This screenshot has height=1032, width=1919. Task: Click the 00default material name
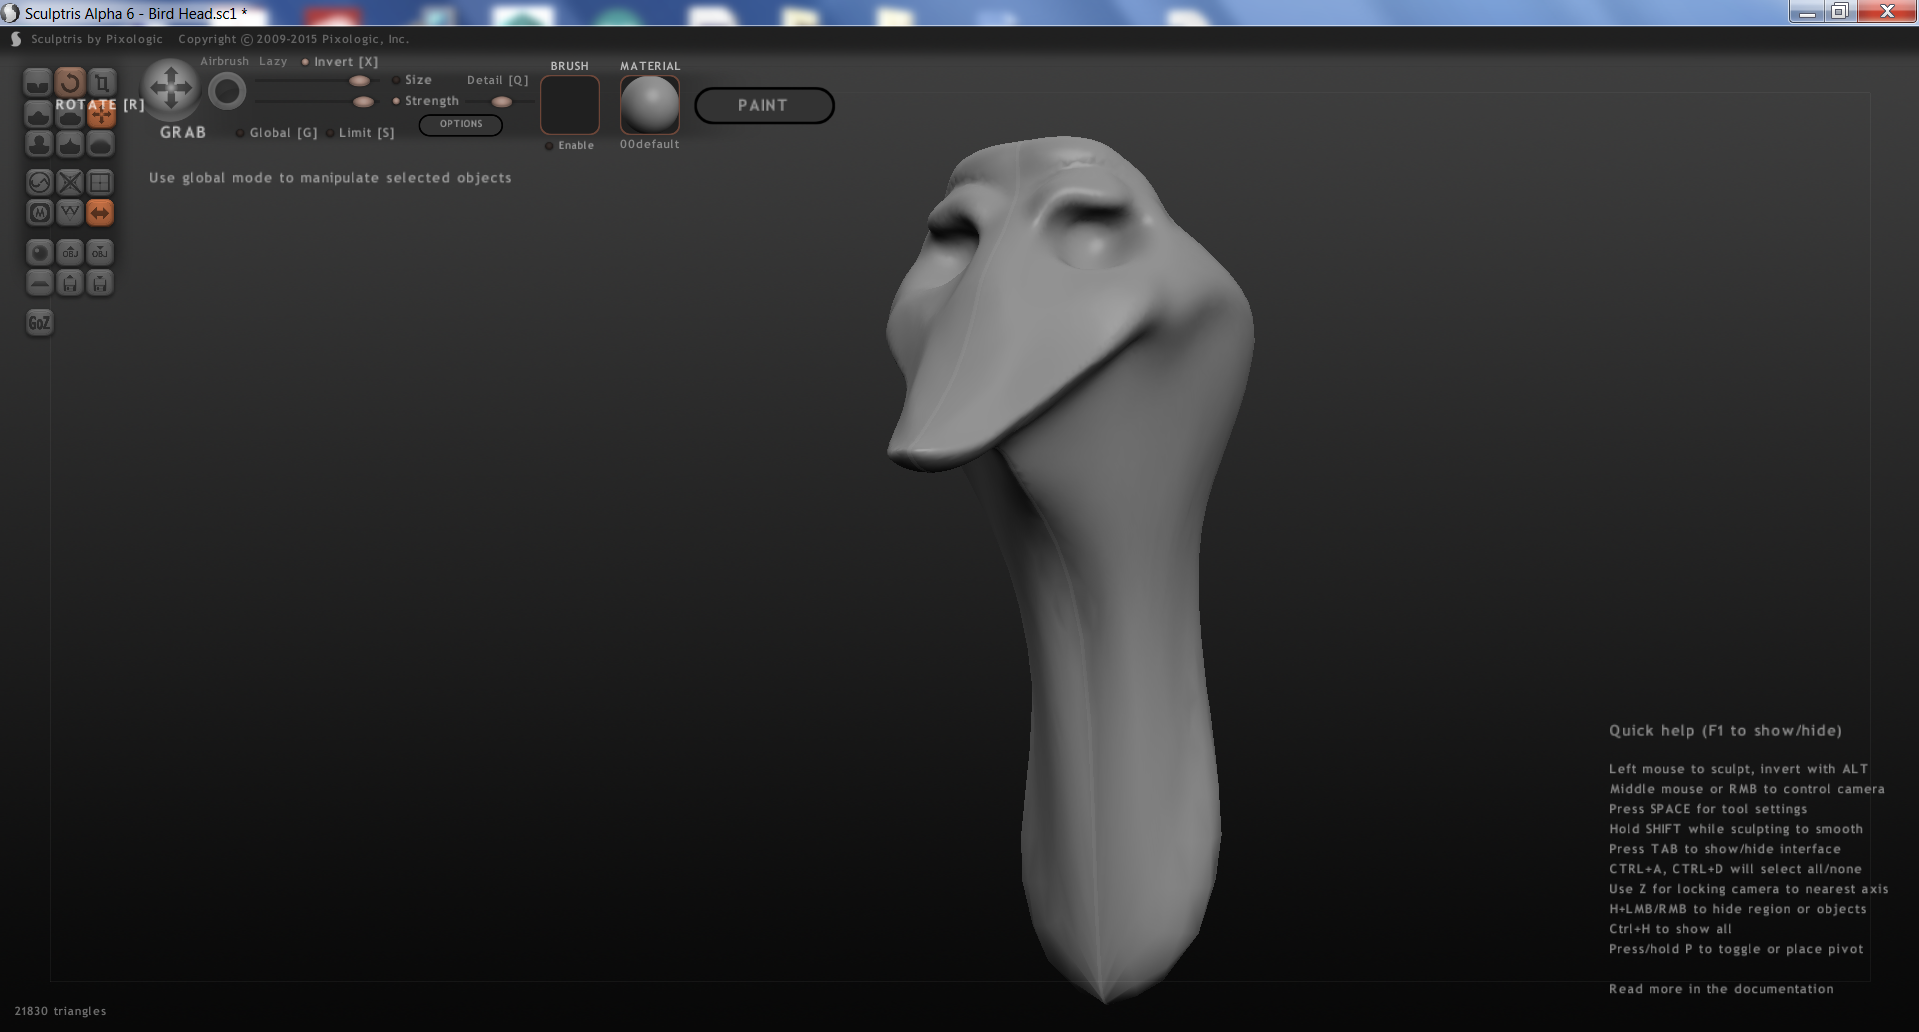[x=649, y=145]
